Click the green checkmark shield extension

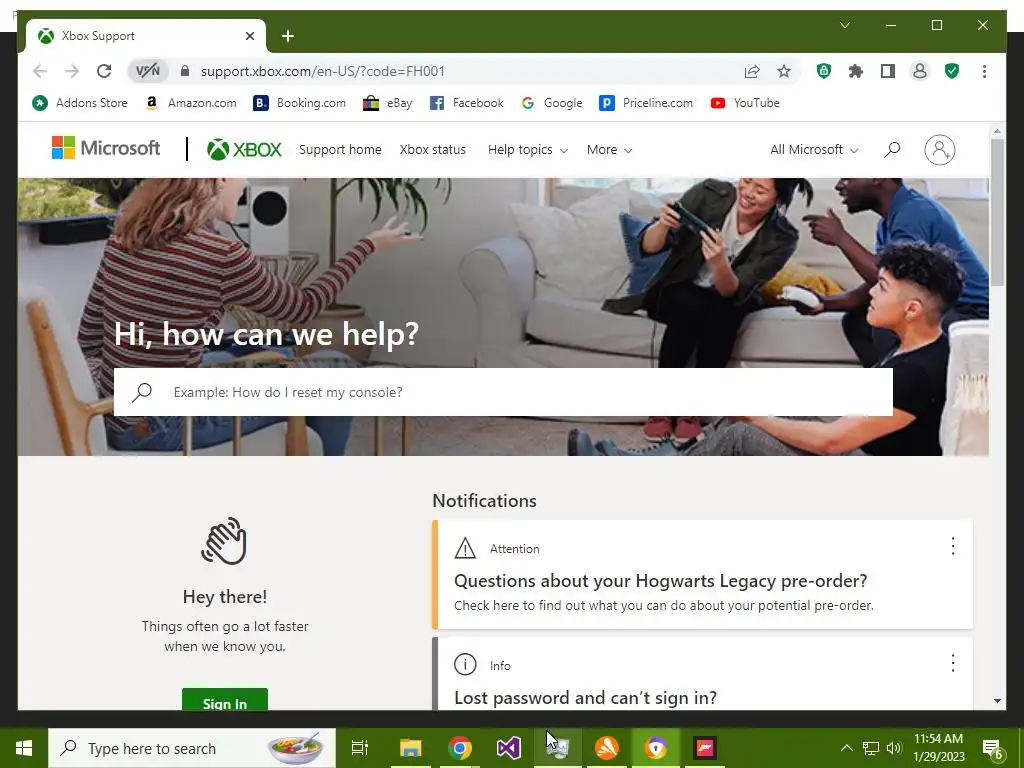(x=952, y=71)
